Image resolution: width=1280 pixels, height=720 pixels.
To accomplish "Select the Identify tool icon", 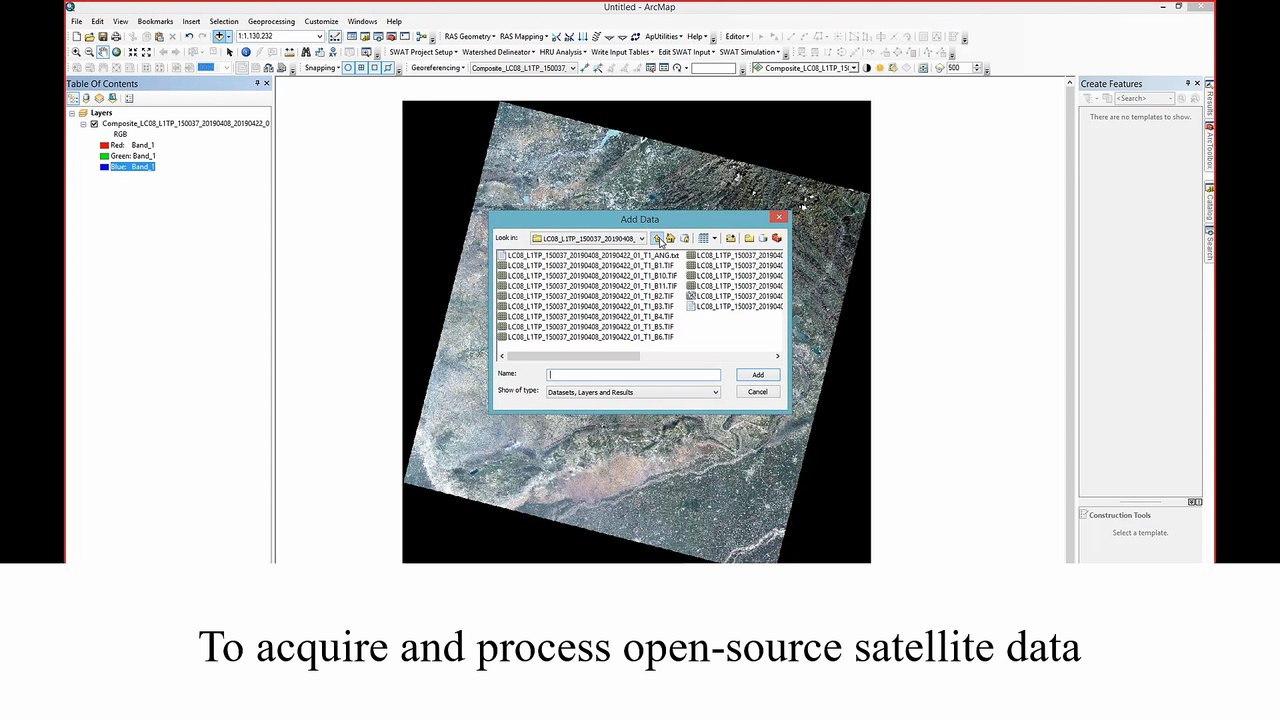I will 246,52.
